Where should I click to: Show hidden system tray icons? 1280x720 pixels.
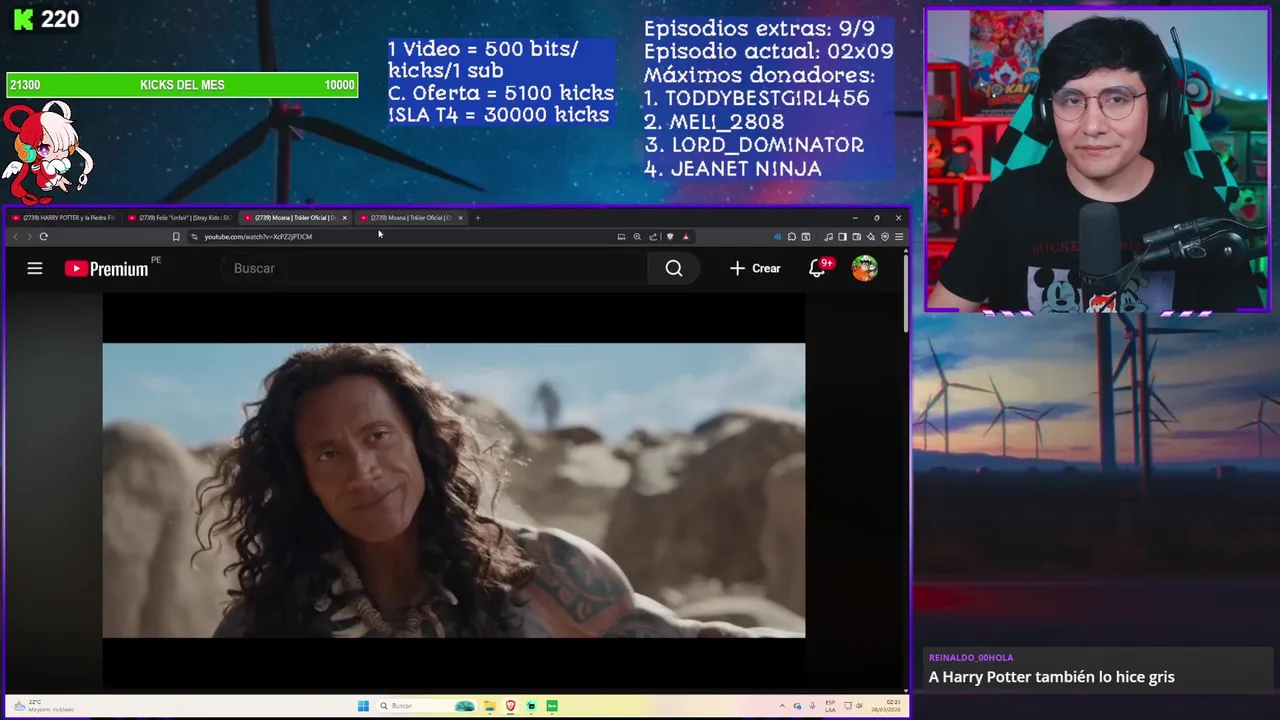[x=782, y=706]
